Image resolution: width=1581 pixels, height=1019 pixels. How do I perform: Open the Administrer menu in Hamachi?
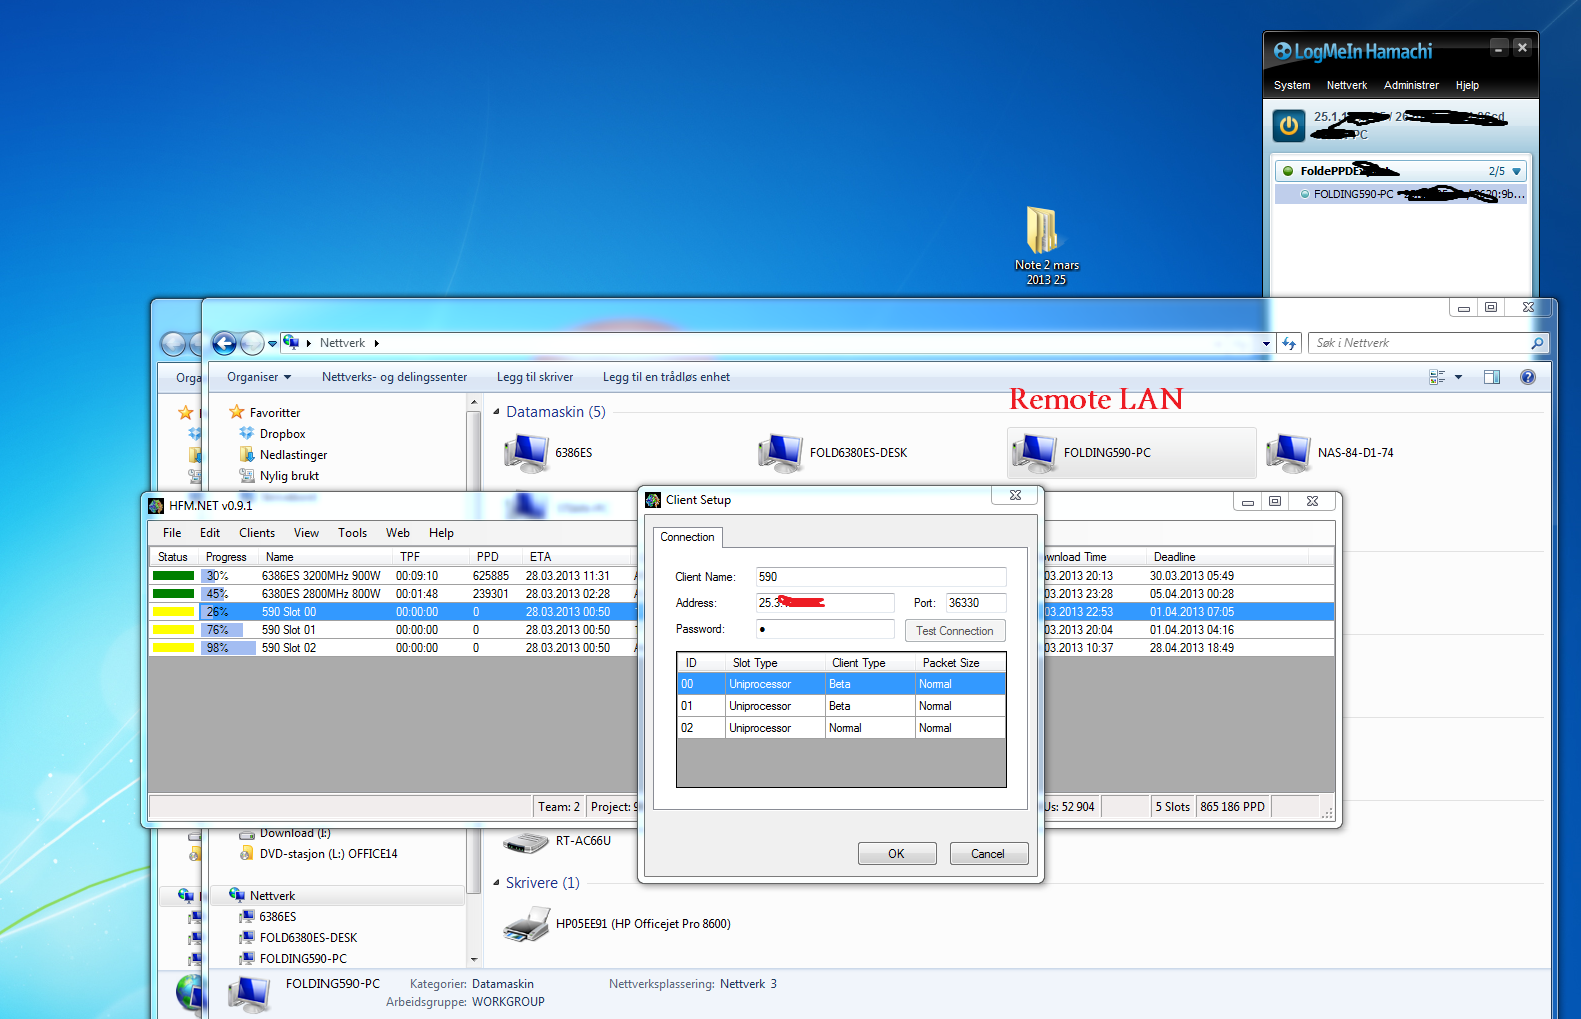(1411, 86)
